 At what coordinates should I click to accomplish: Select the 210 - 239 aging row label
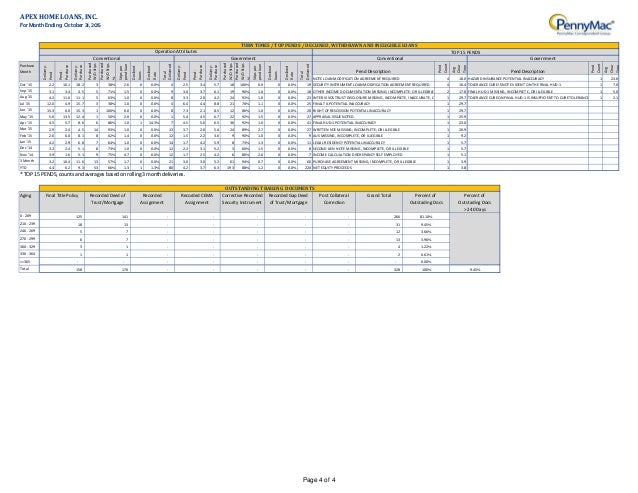click(x=25, y=224)
